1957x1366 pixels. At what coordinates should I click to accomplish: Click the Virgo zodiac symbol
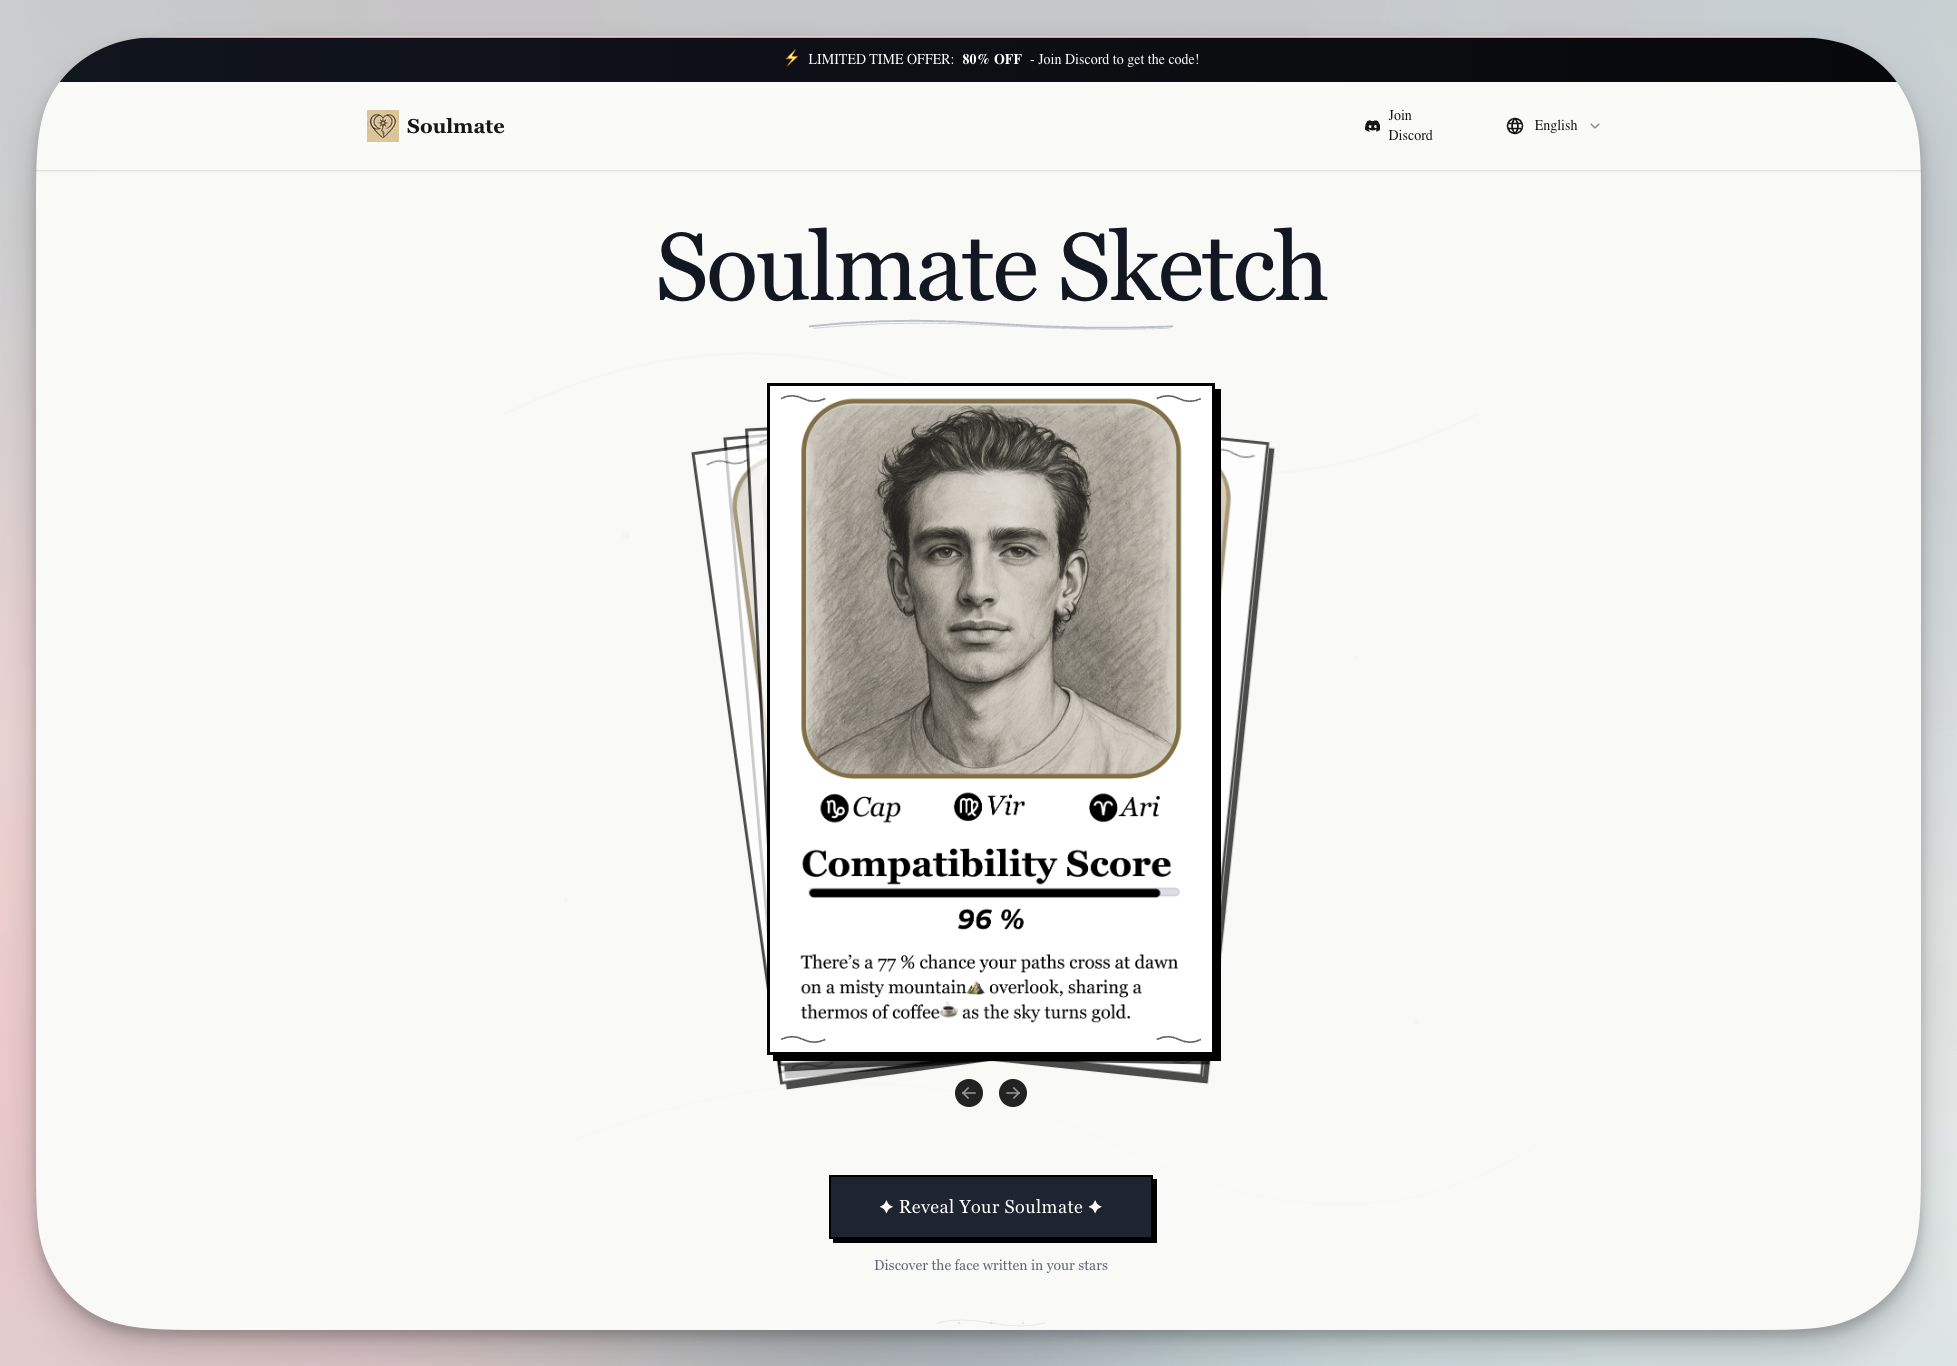967,807
